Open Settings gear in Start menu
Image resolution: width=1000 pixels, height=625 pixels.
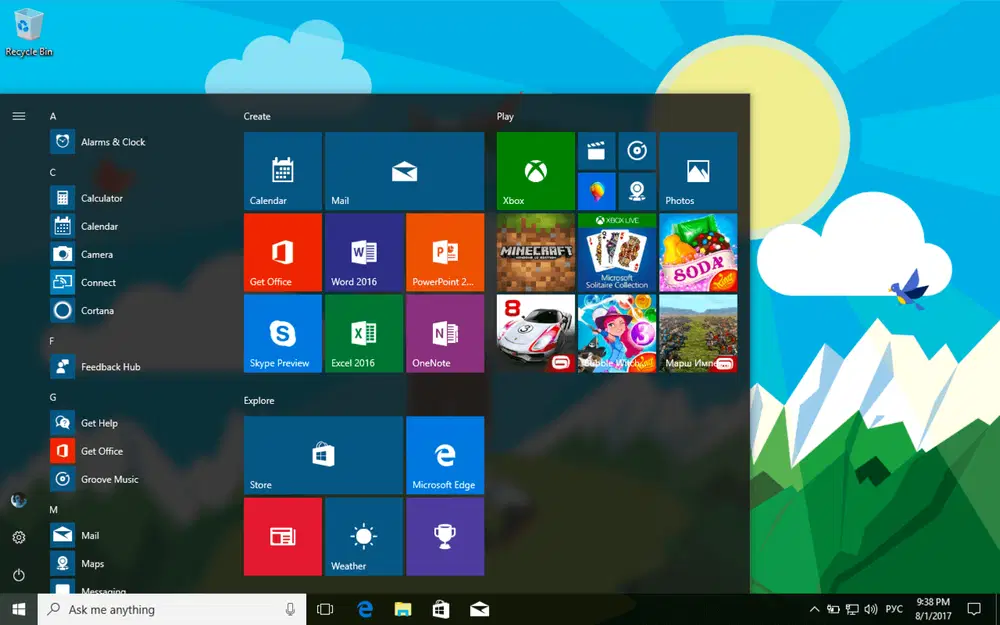click(x=19, y=538)
